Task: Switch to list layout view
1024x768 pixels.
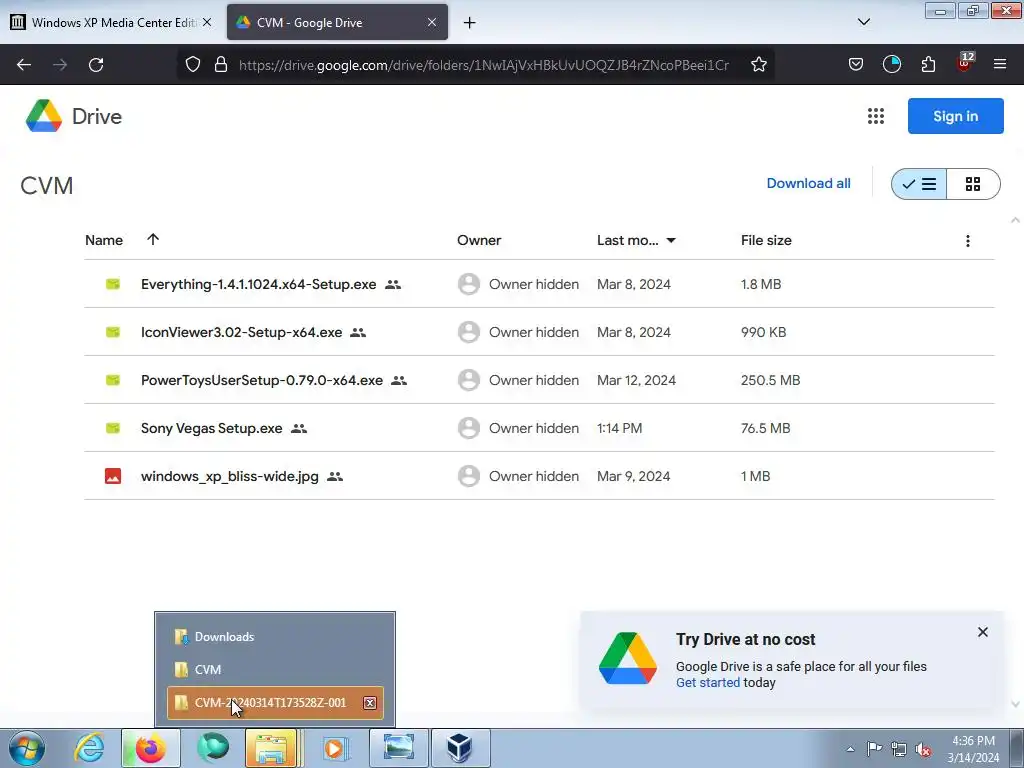Action: point(919,184)
